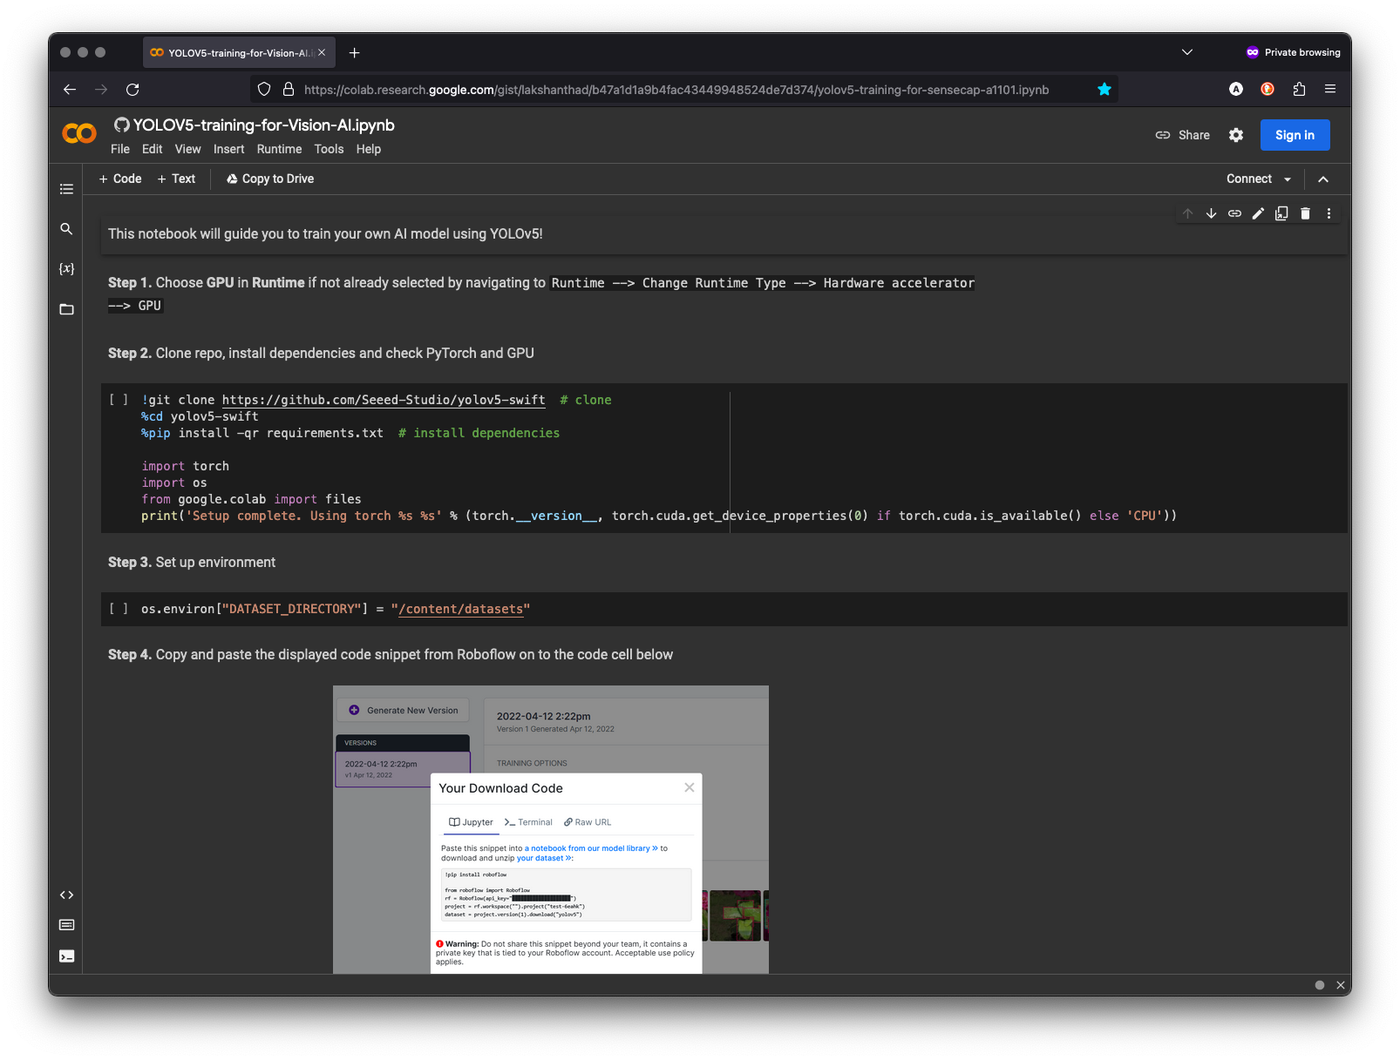Select the YOLOV5-training browser tab

point(238,53)
